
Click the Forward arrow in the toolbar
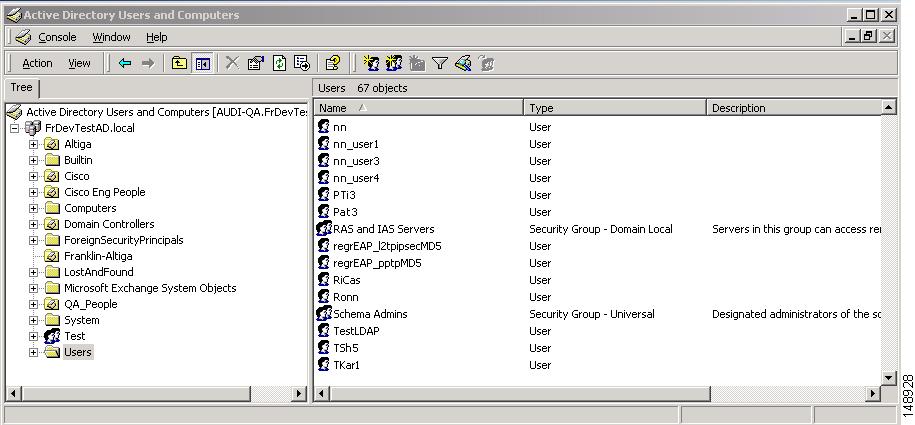148,63
